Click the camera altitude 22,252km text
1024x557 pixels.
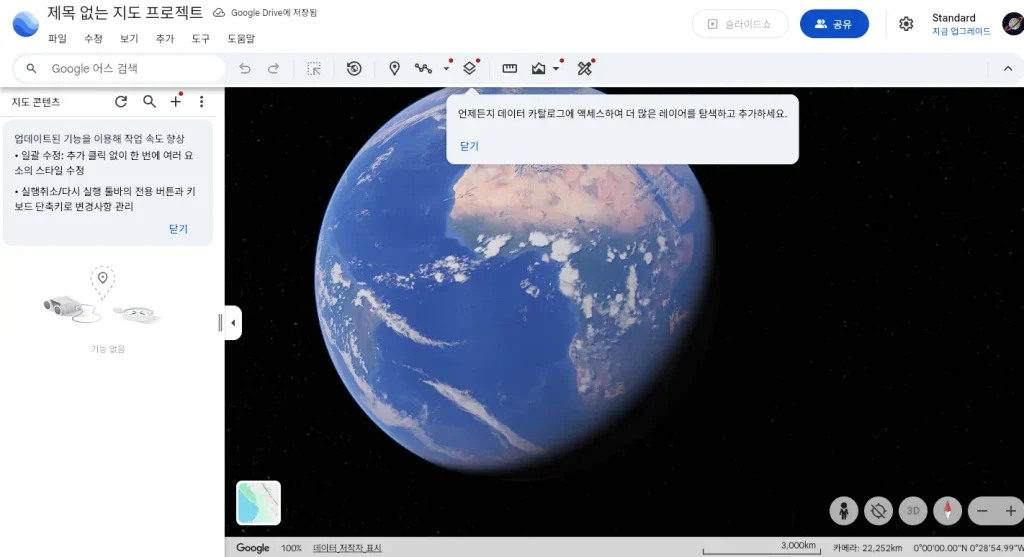click(867, 548)
